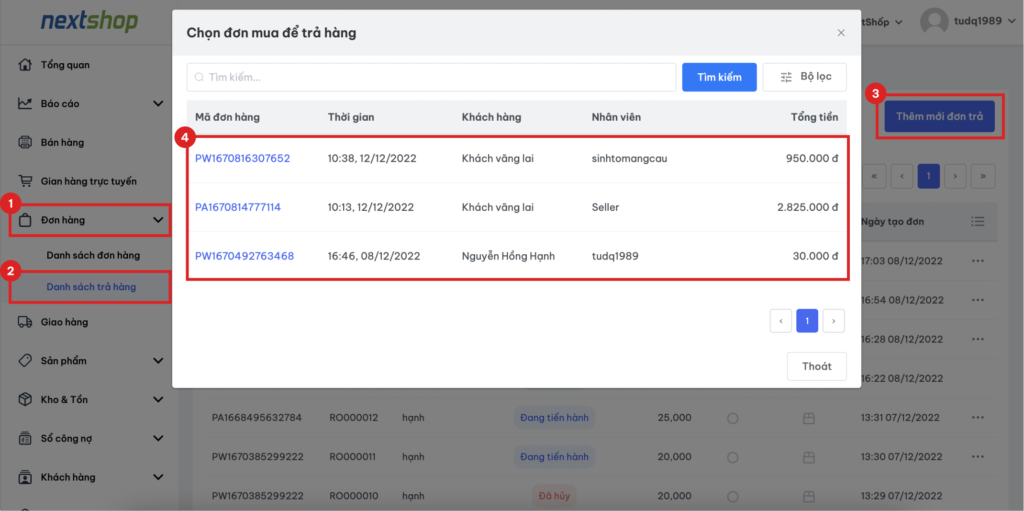Click the Giao hàng truck icon
Image resolution: width=1024 pixels, height=511 pixels.
click(26, 322)
